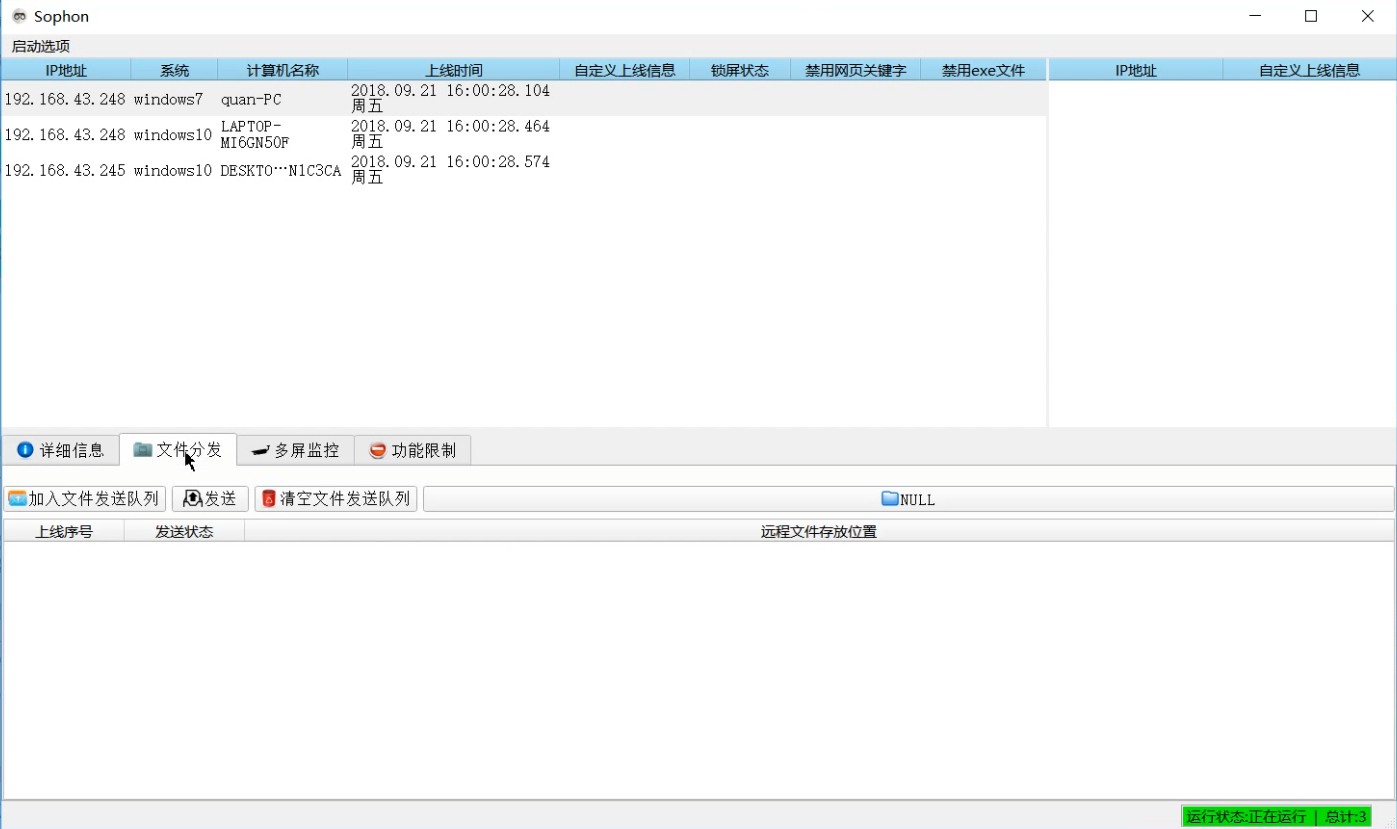The image size is (1397, 829).
Task: Click the 禁用exe文件 column header
Action: click(x=983, y=70)
